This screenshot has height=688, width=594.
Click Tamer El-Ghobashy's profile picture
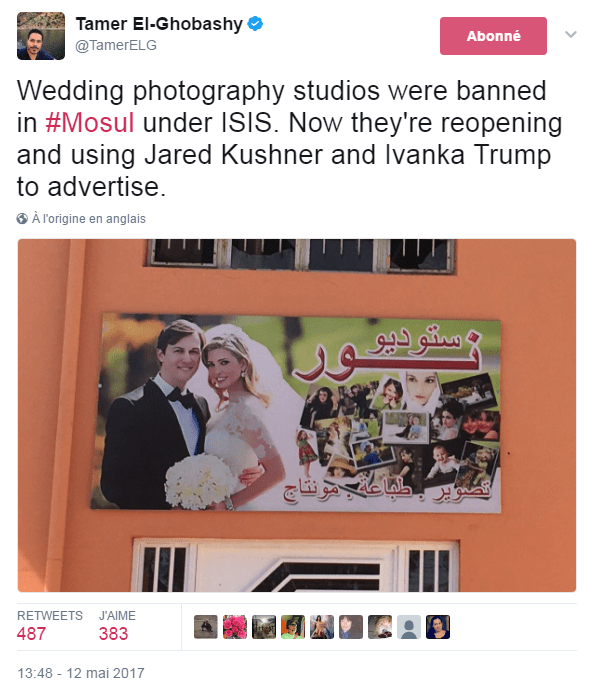tap(41, 36)
